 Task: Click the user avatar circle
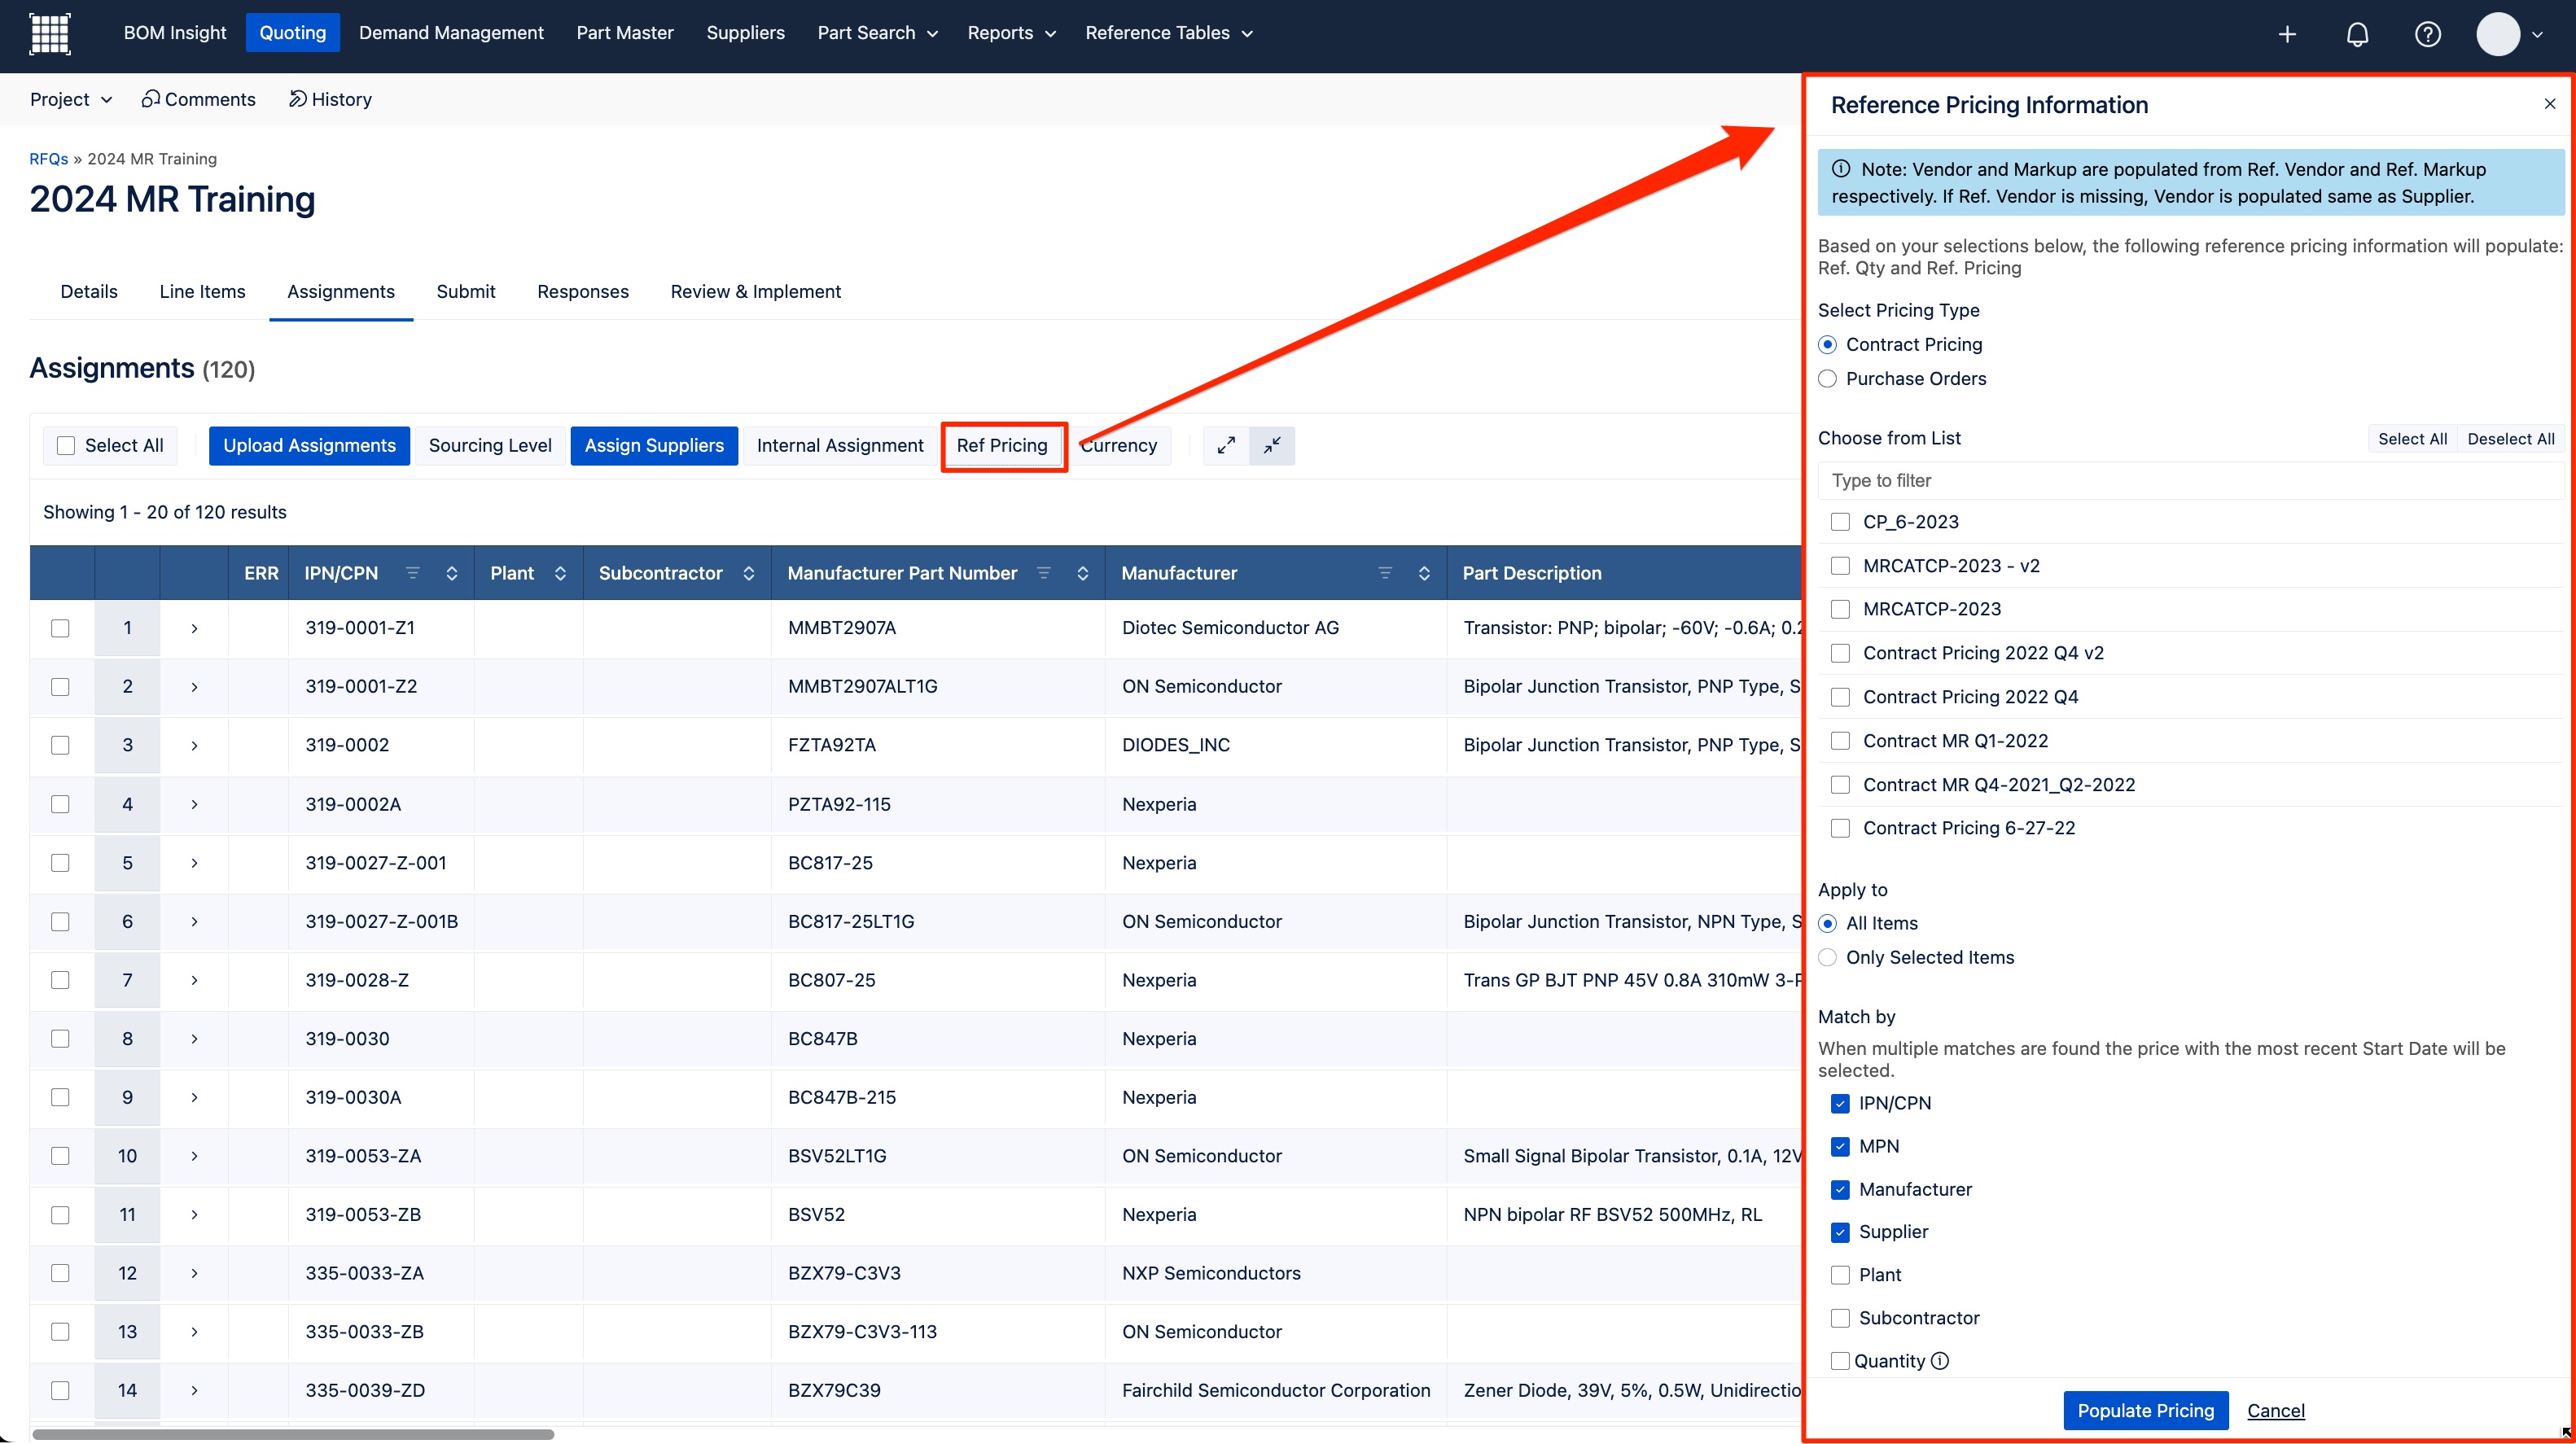click(2497, 34)
